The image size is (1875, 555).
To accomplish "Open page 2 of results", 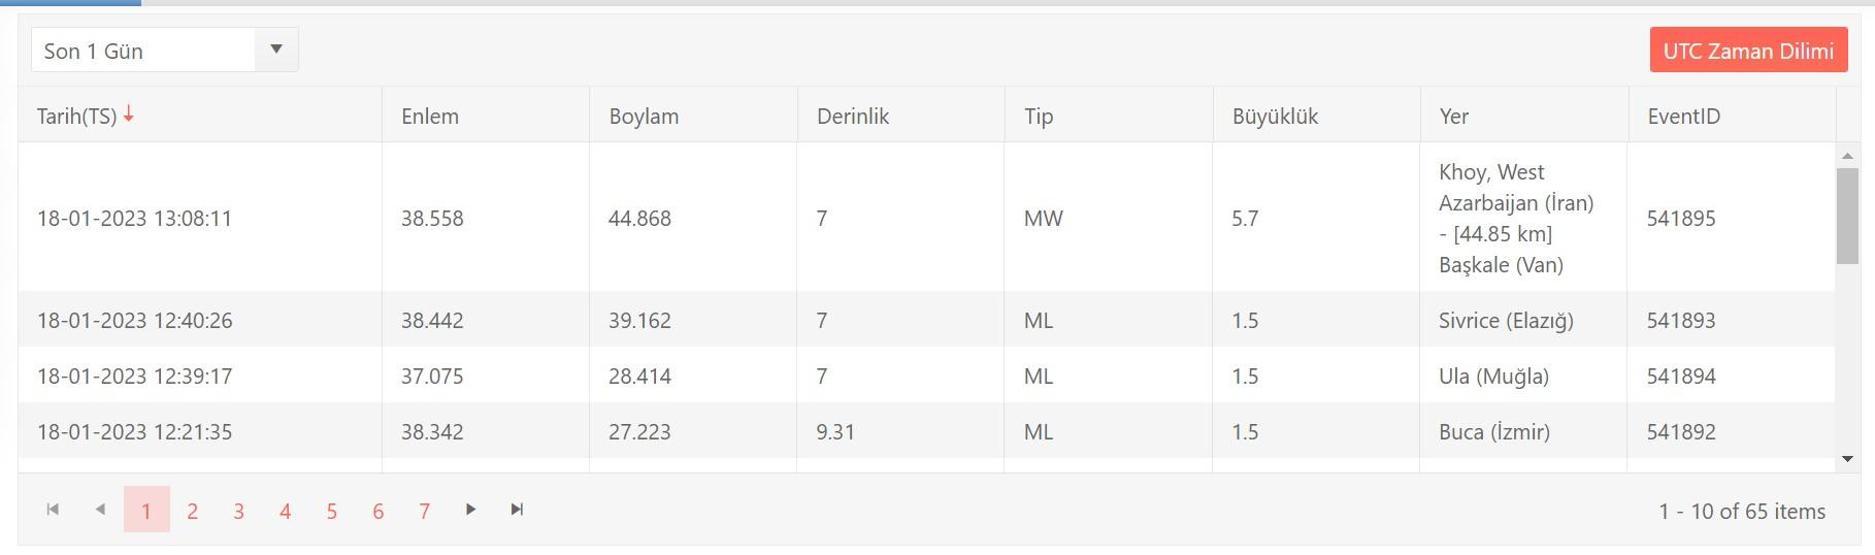I will coord(192,511).
